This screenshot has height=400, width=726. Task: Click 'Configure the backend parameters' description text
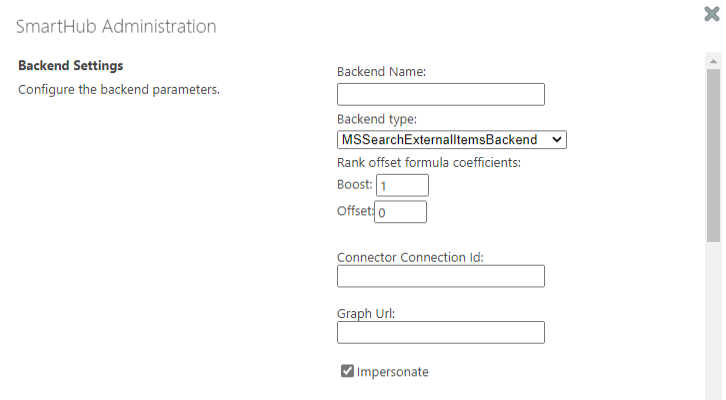pyautogui.click(x=119, y=90)
